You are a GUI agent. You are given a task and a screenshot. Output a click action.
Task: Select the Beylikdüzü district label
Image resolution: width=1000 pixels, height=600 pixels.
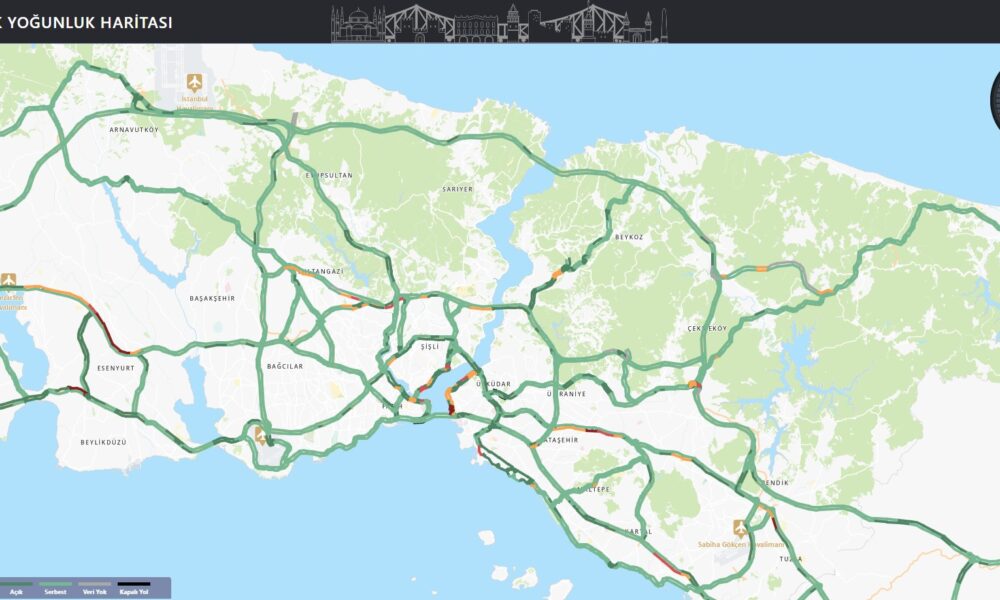tap(103, 442)
